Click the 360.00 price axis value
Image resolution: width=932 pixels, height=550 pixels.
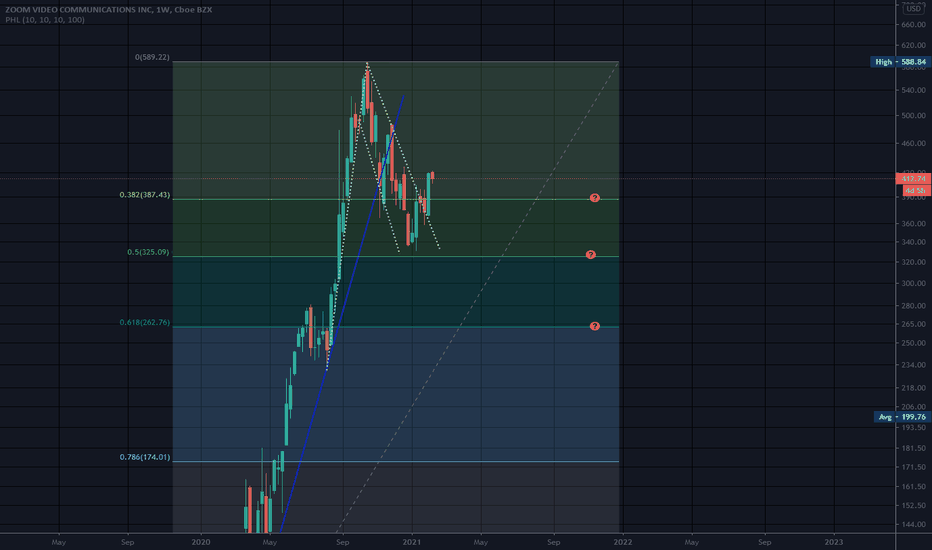(914, 224)
